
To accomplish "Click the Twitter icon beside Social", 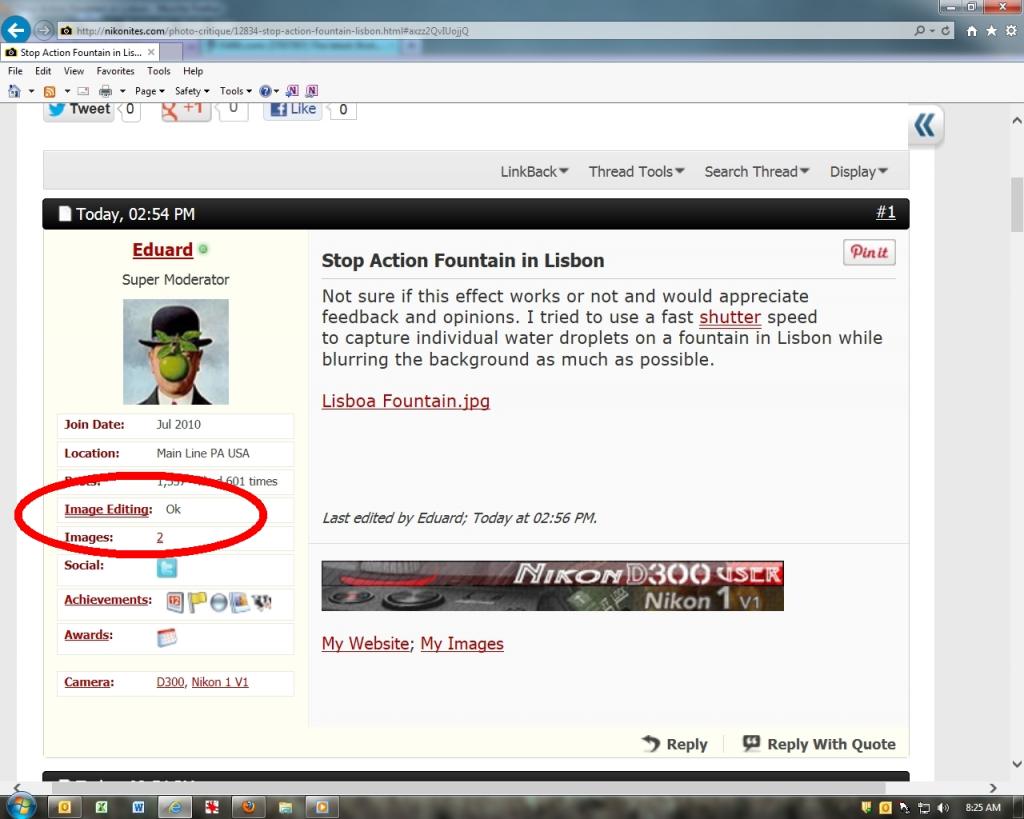I will click(167, 568).
